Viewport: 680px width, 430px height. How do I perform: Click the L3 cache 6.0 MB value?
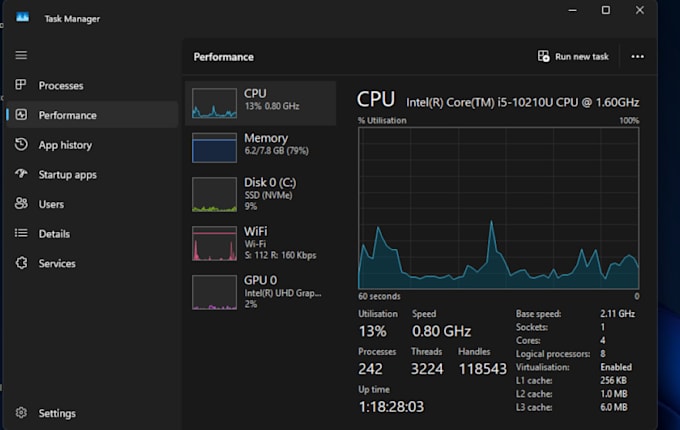pyautogui.click(x=613, y=407)
